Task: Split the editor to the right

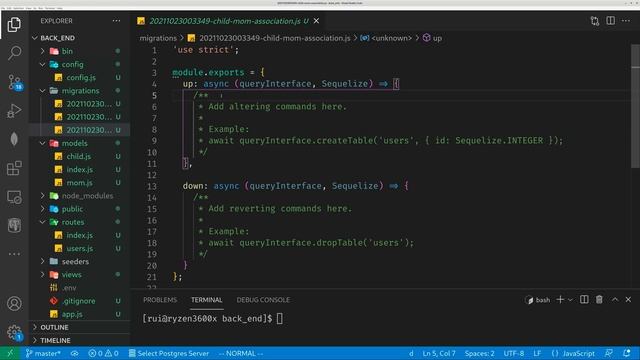Action: (x=610, y=20)
